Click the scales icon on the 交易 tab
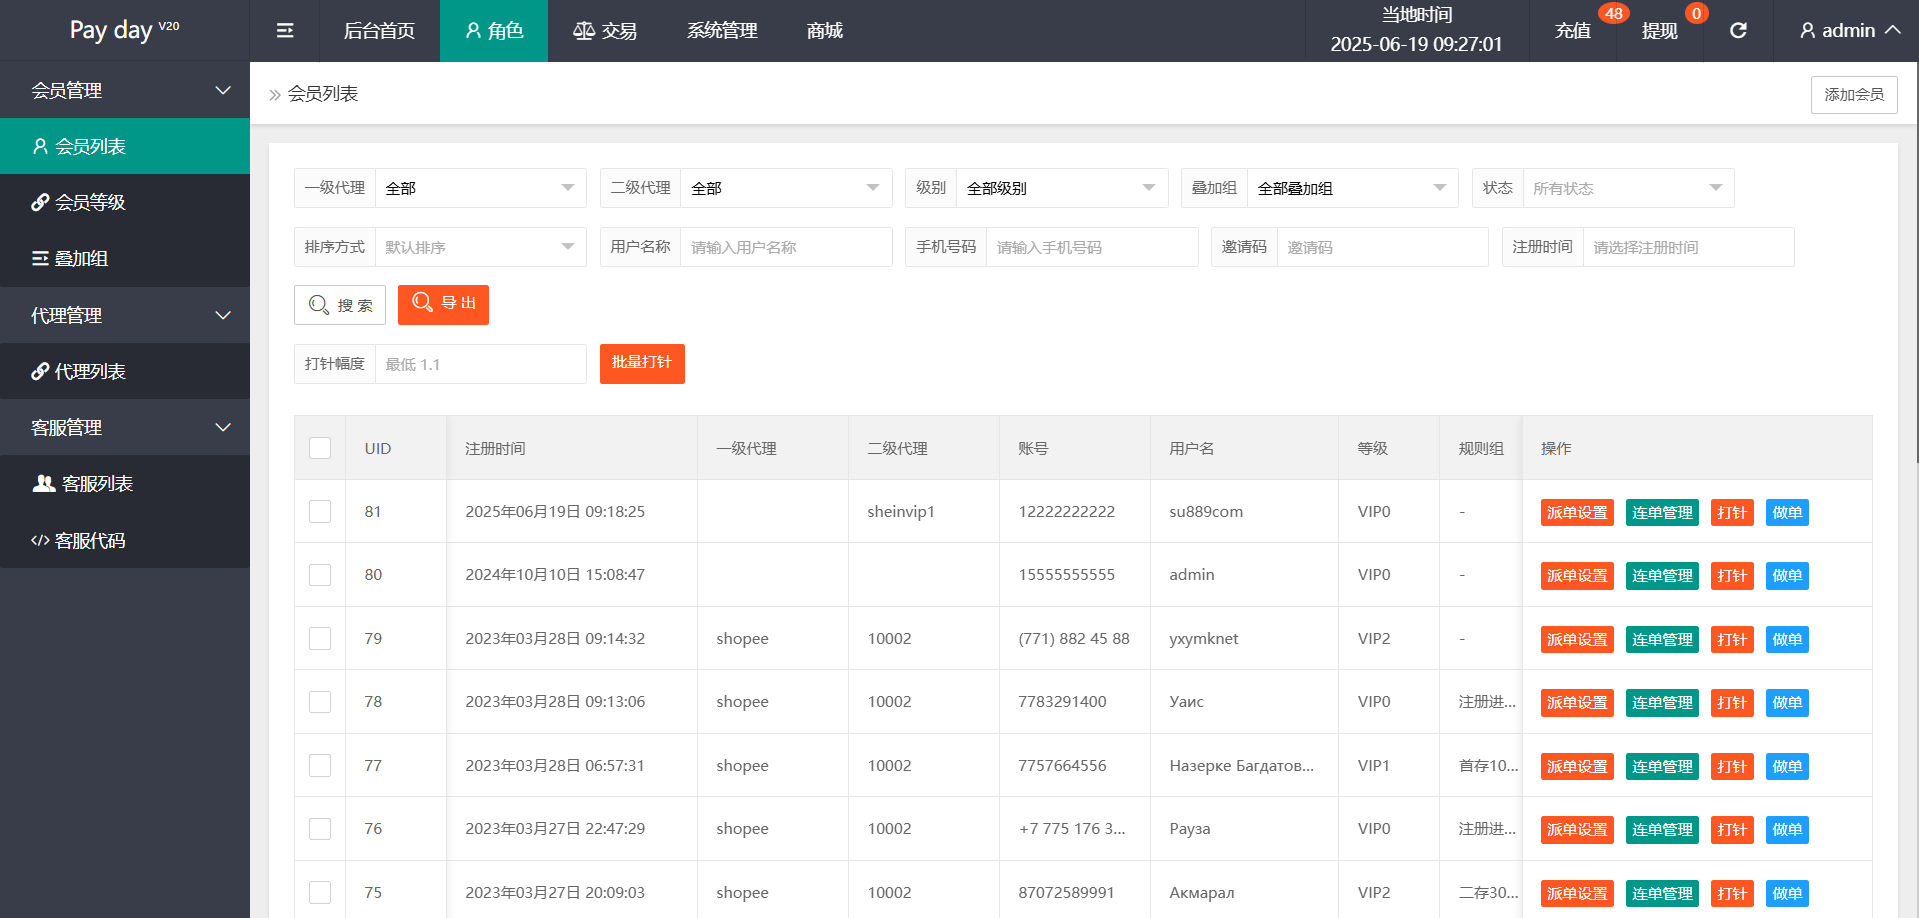The height and width of the screenshot is (918, 1919). (x=584, y=31)
